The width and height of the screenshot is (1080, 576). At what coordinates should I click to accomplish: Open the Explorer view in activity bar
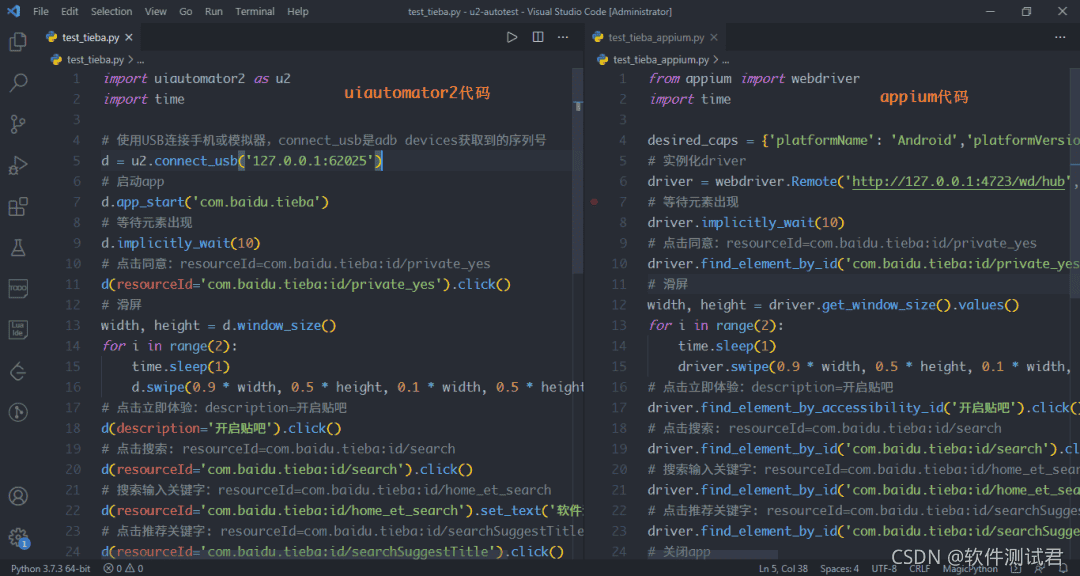(x=18, y=42)
